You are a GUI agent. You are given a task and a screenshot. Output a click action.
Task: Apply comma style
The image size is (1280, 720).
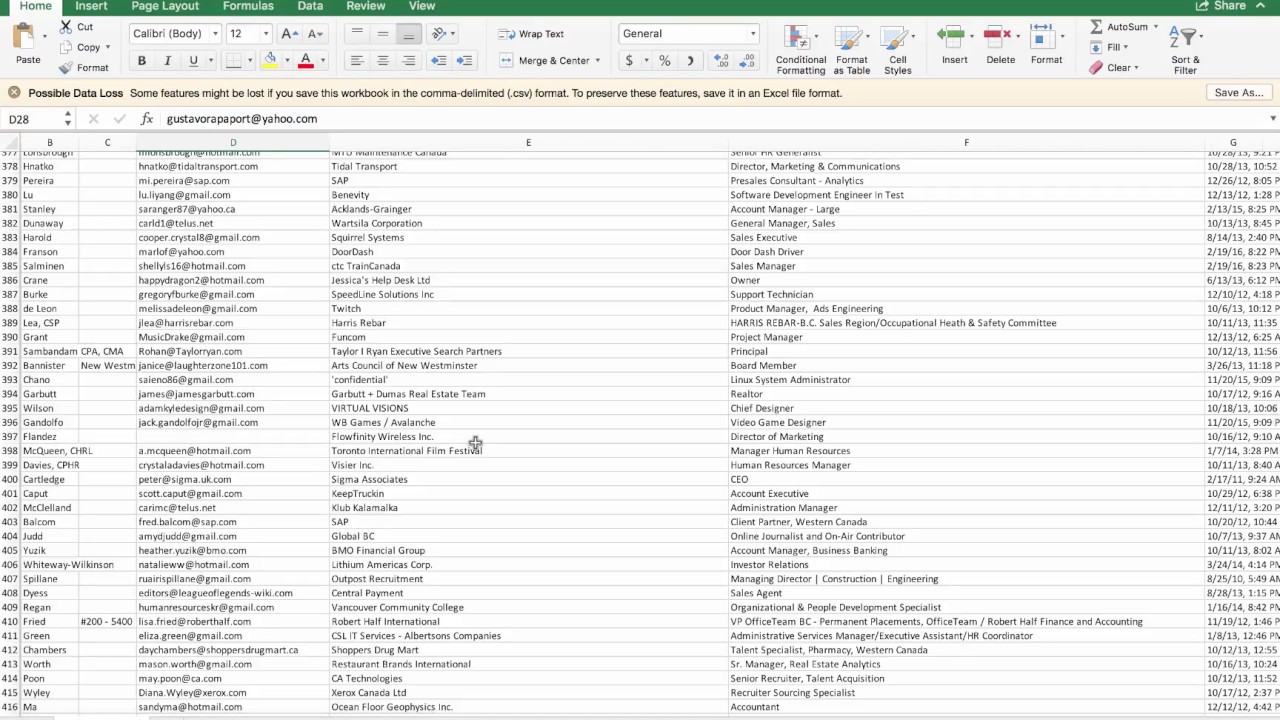click(x=690, y=61)
